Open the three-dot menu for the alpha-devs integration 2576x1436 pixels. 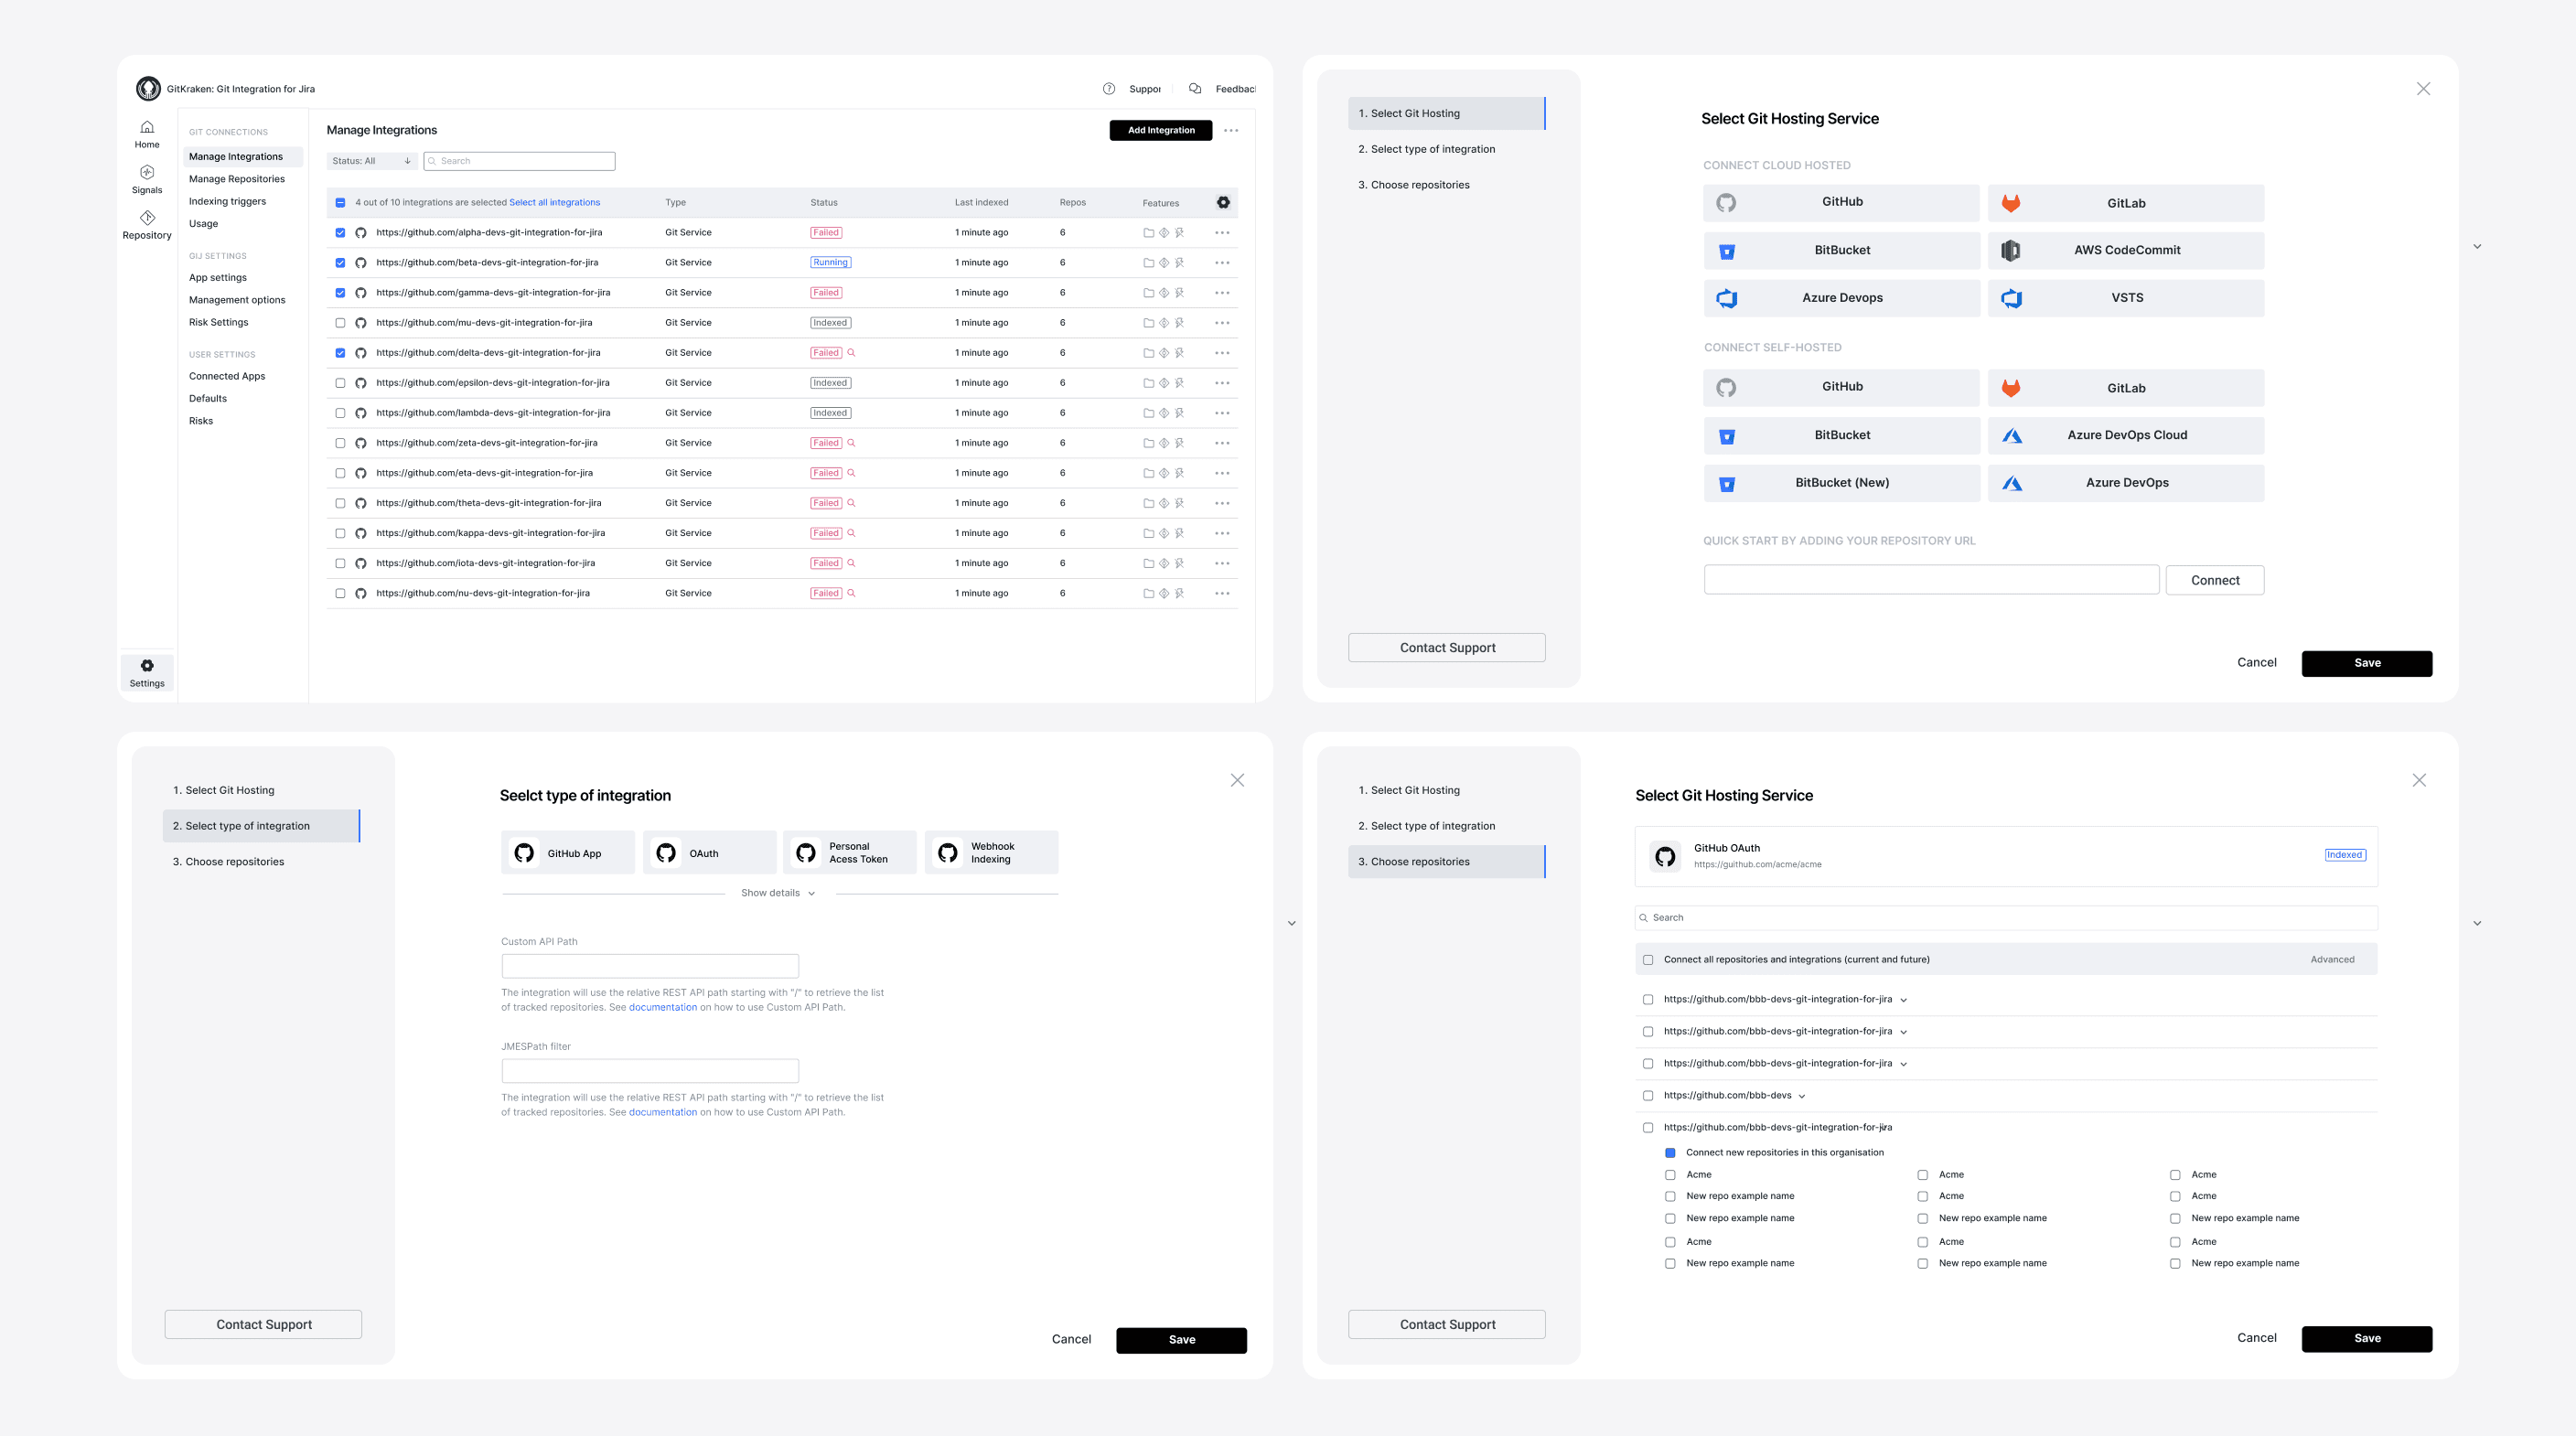coord(1222,233)
